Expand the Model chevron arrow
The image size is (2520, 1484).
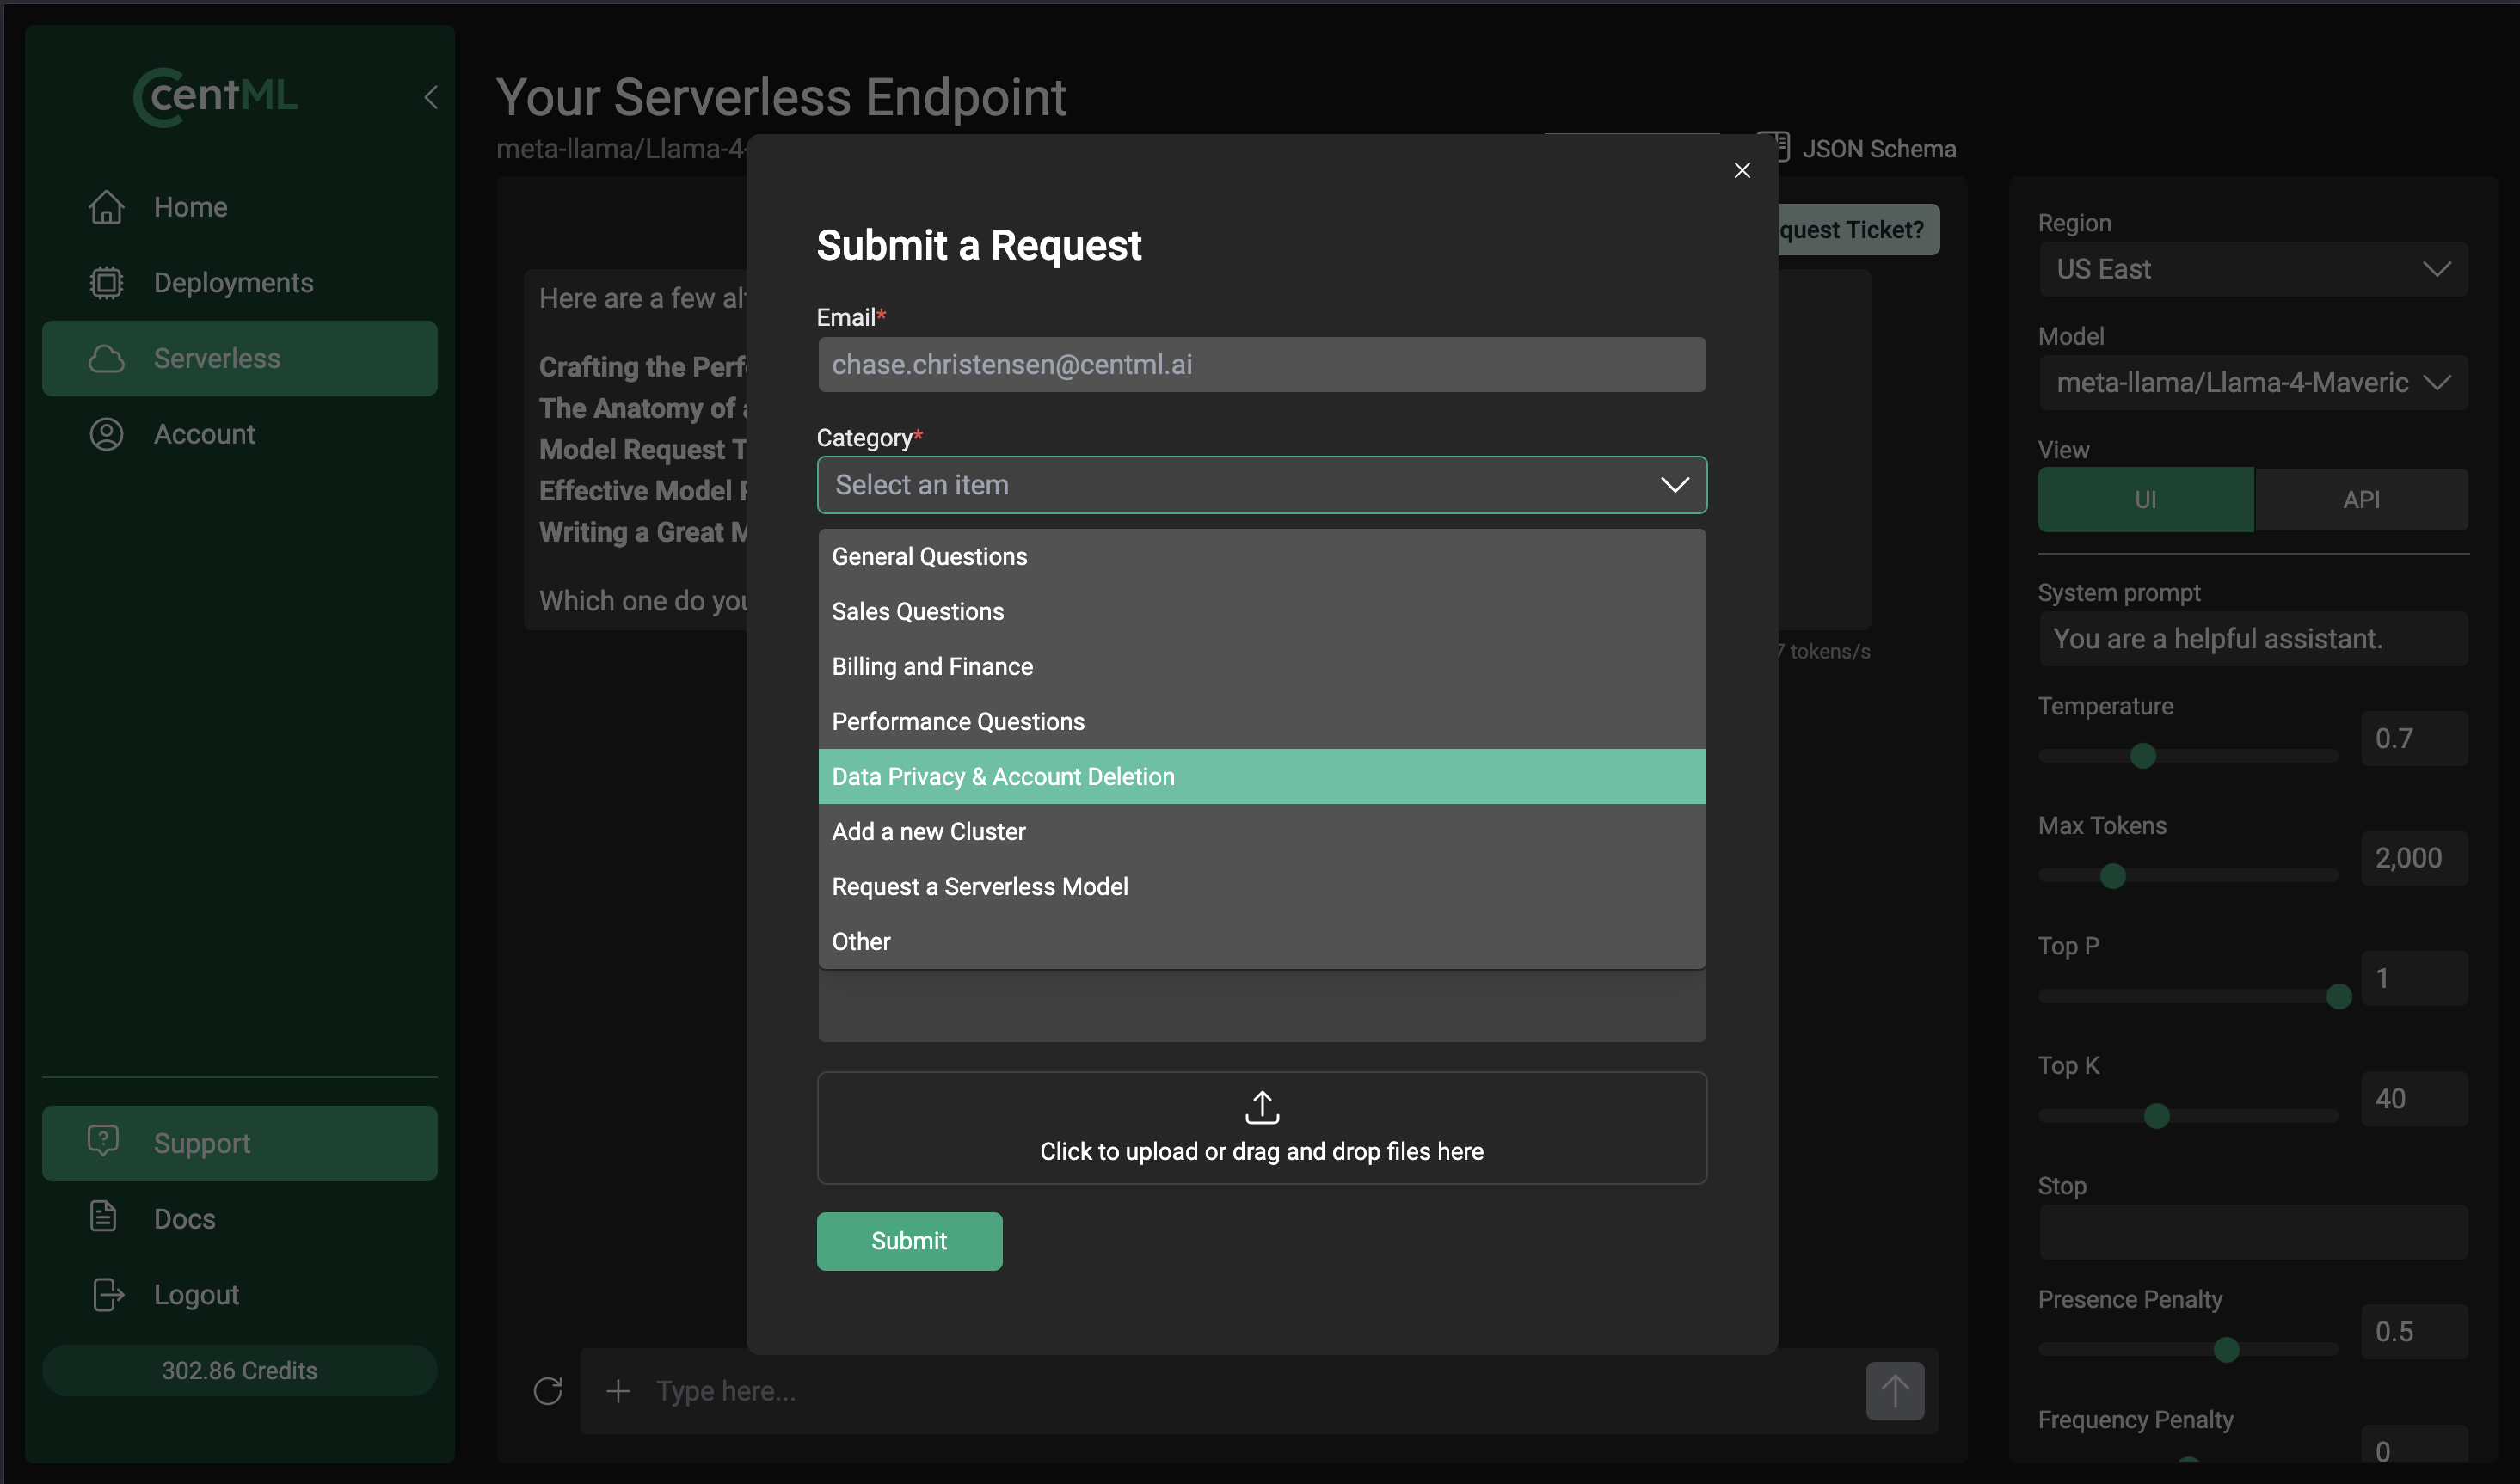2436,383
